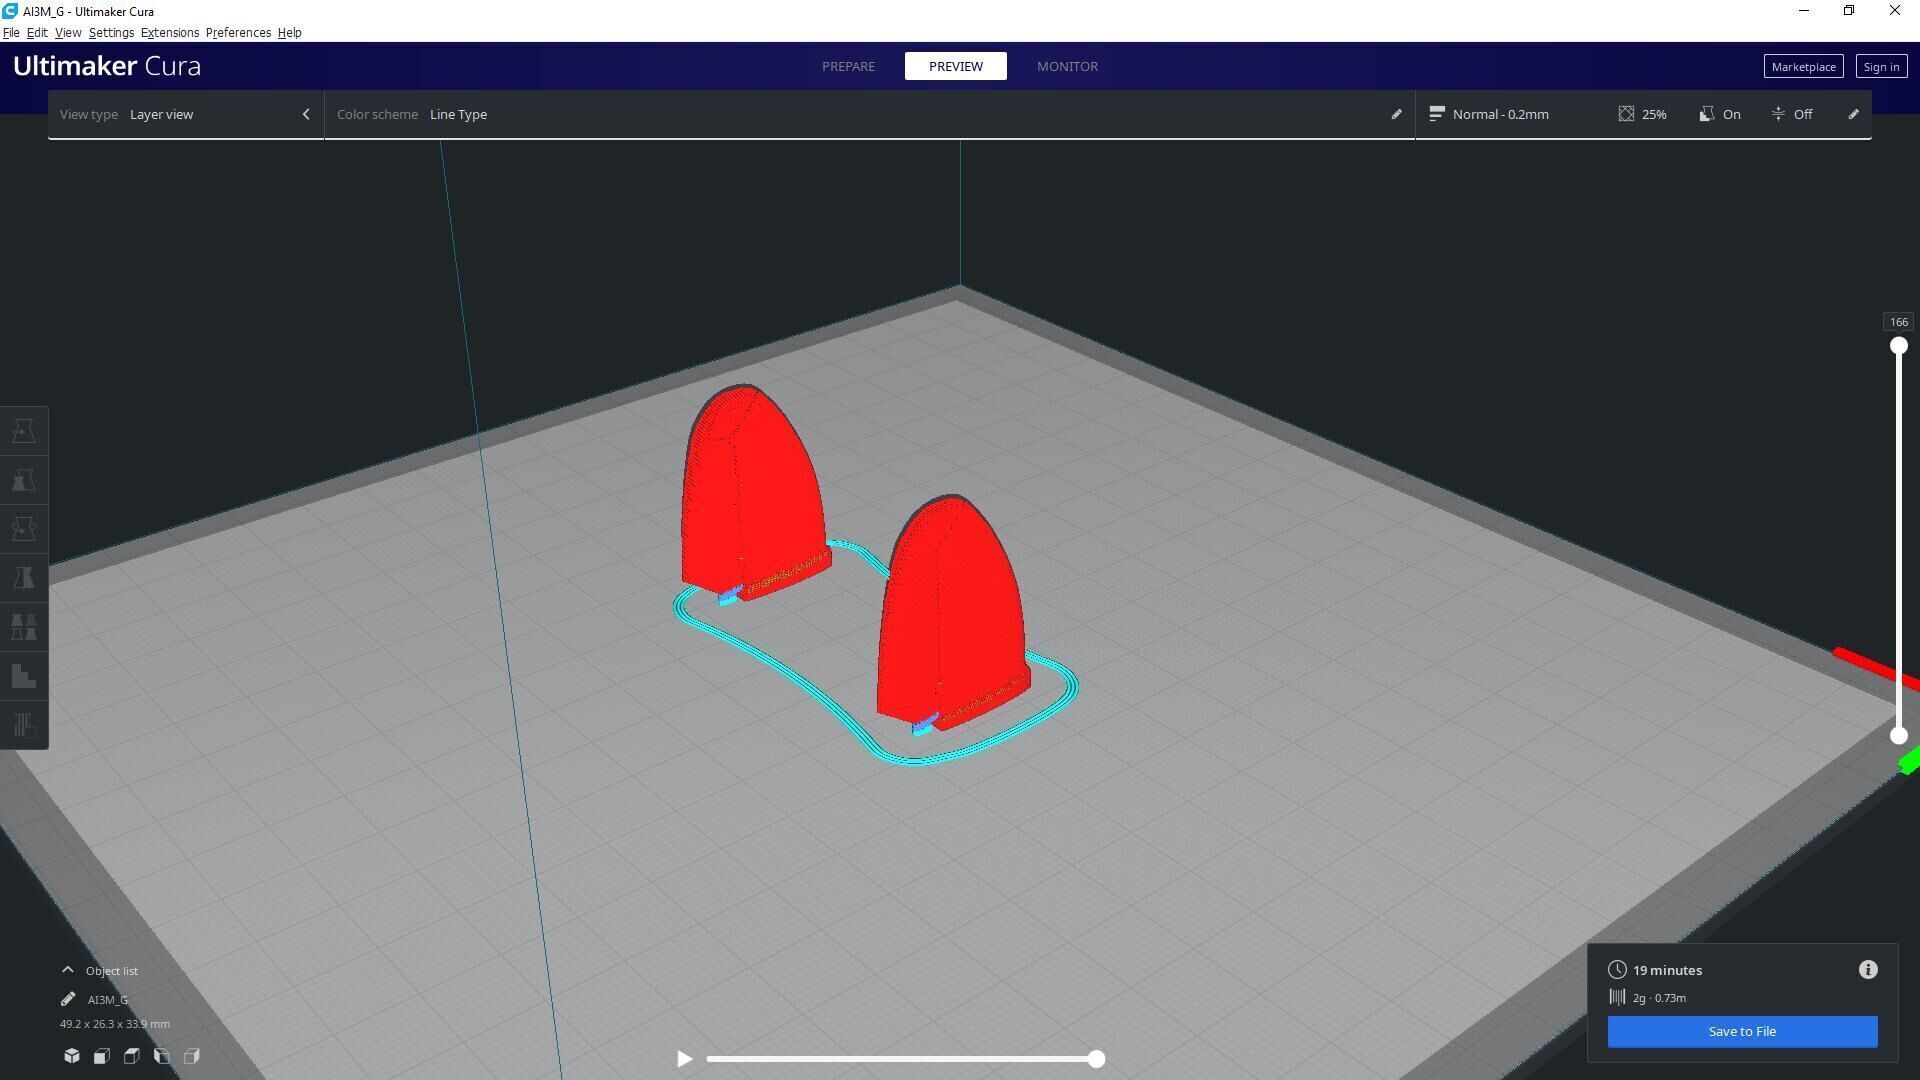Switch to the PREPARE stage tab
Viewport: 1920px width, 1080px height.
point(848,66)
